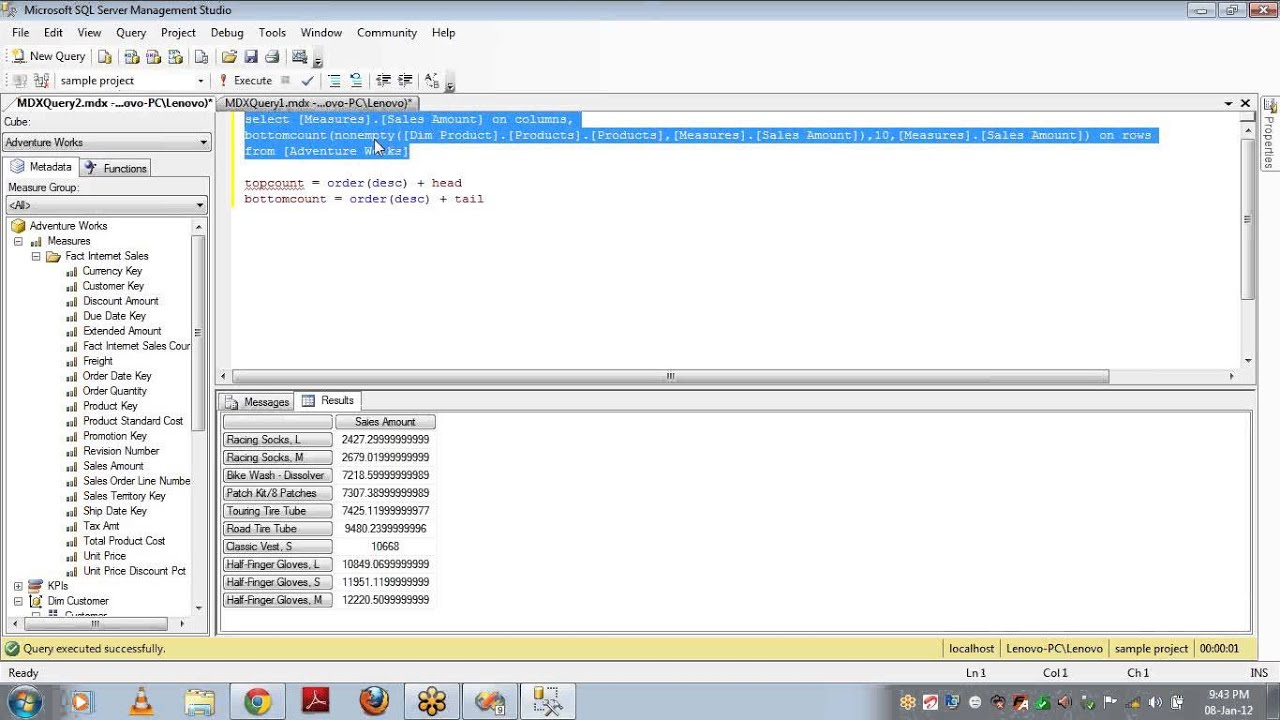Open a SQL Server Compact query
The height and width of the screenshot is (720, 1280).
(x=201, y=57)
